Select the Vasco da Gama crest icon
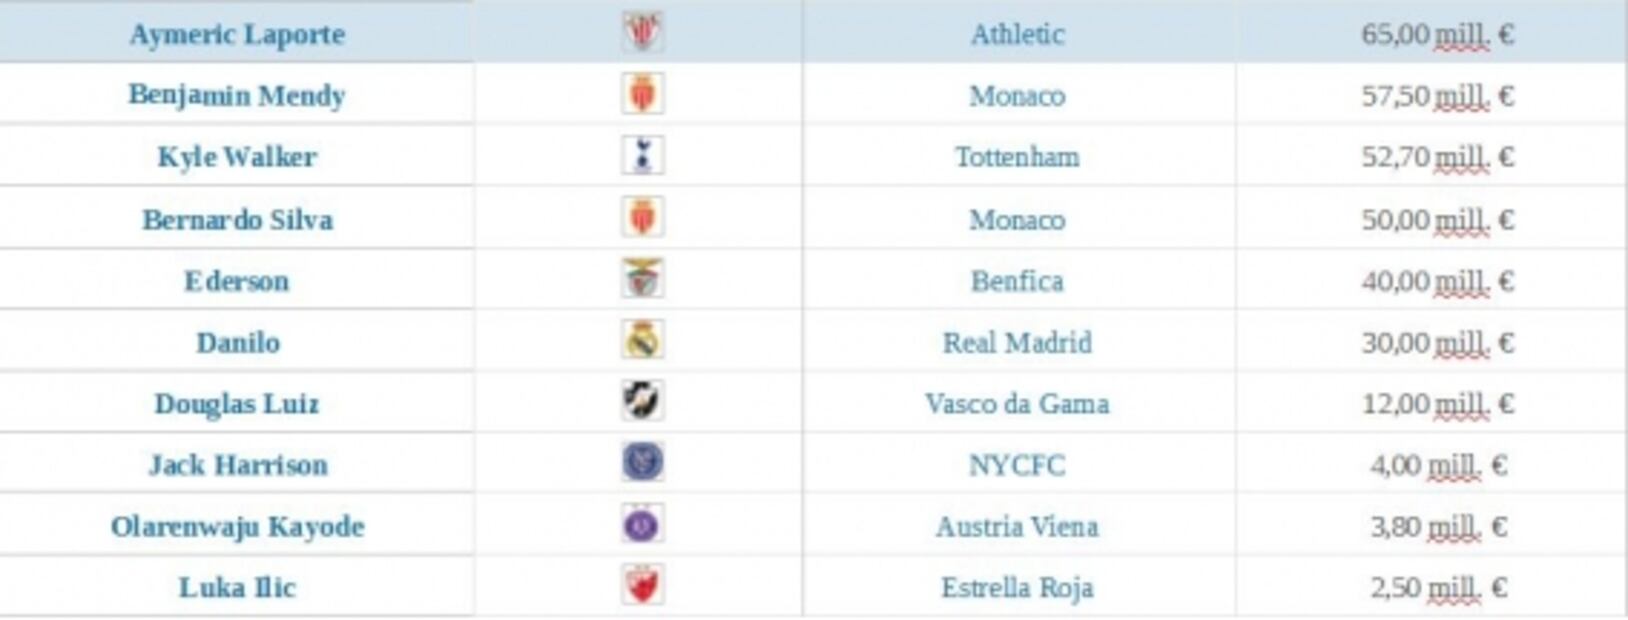 [x=642, y=402]
